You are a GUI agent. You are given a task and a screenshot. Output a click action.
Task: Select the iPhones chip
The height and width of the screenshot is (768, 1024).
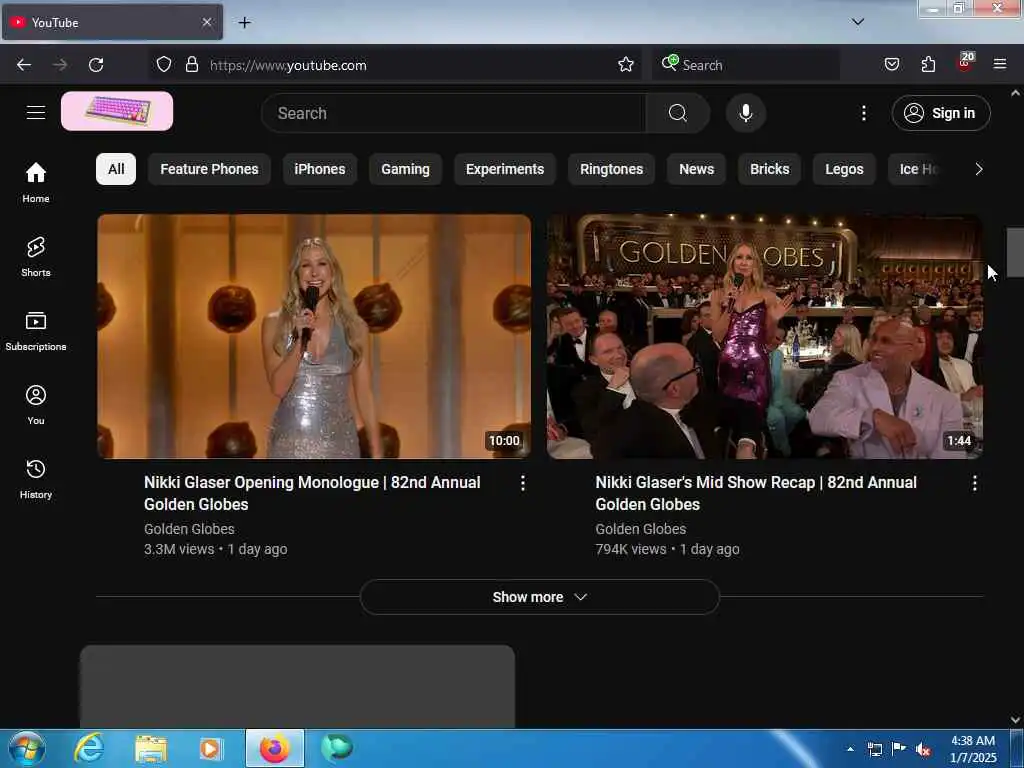tap(319, 169)
